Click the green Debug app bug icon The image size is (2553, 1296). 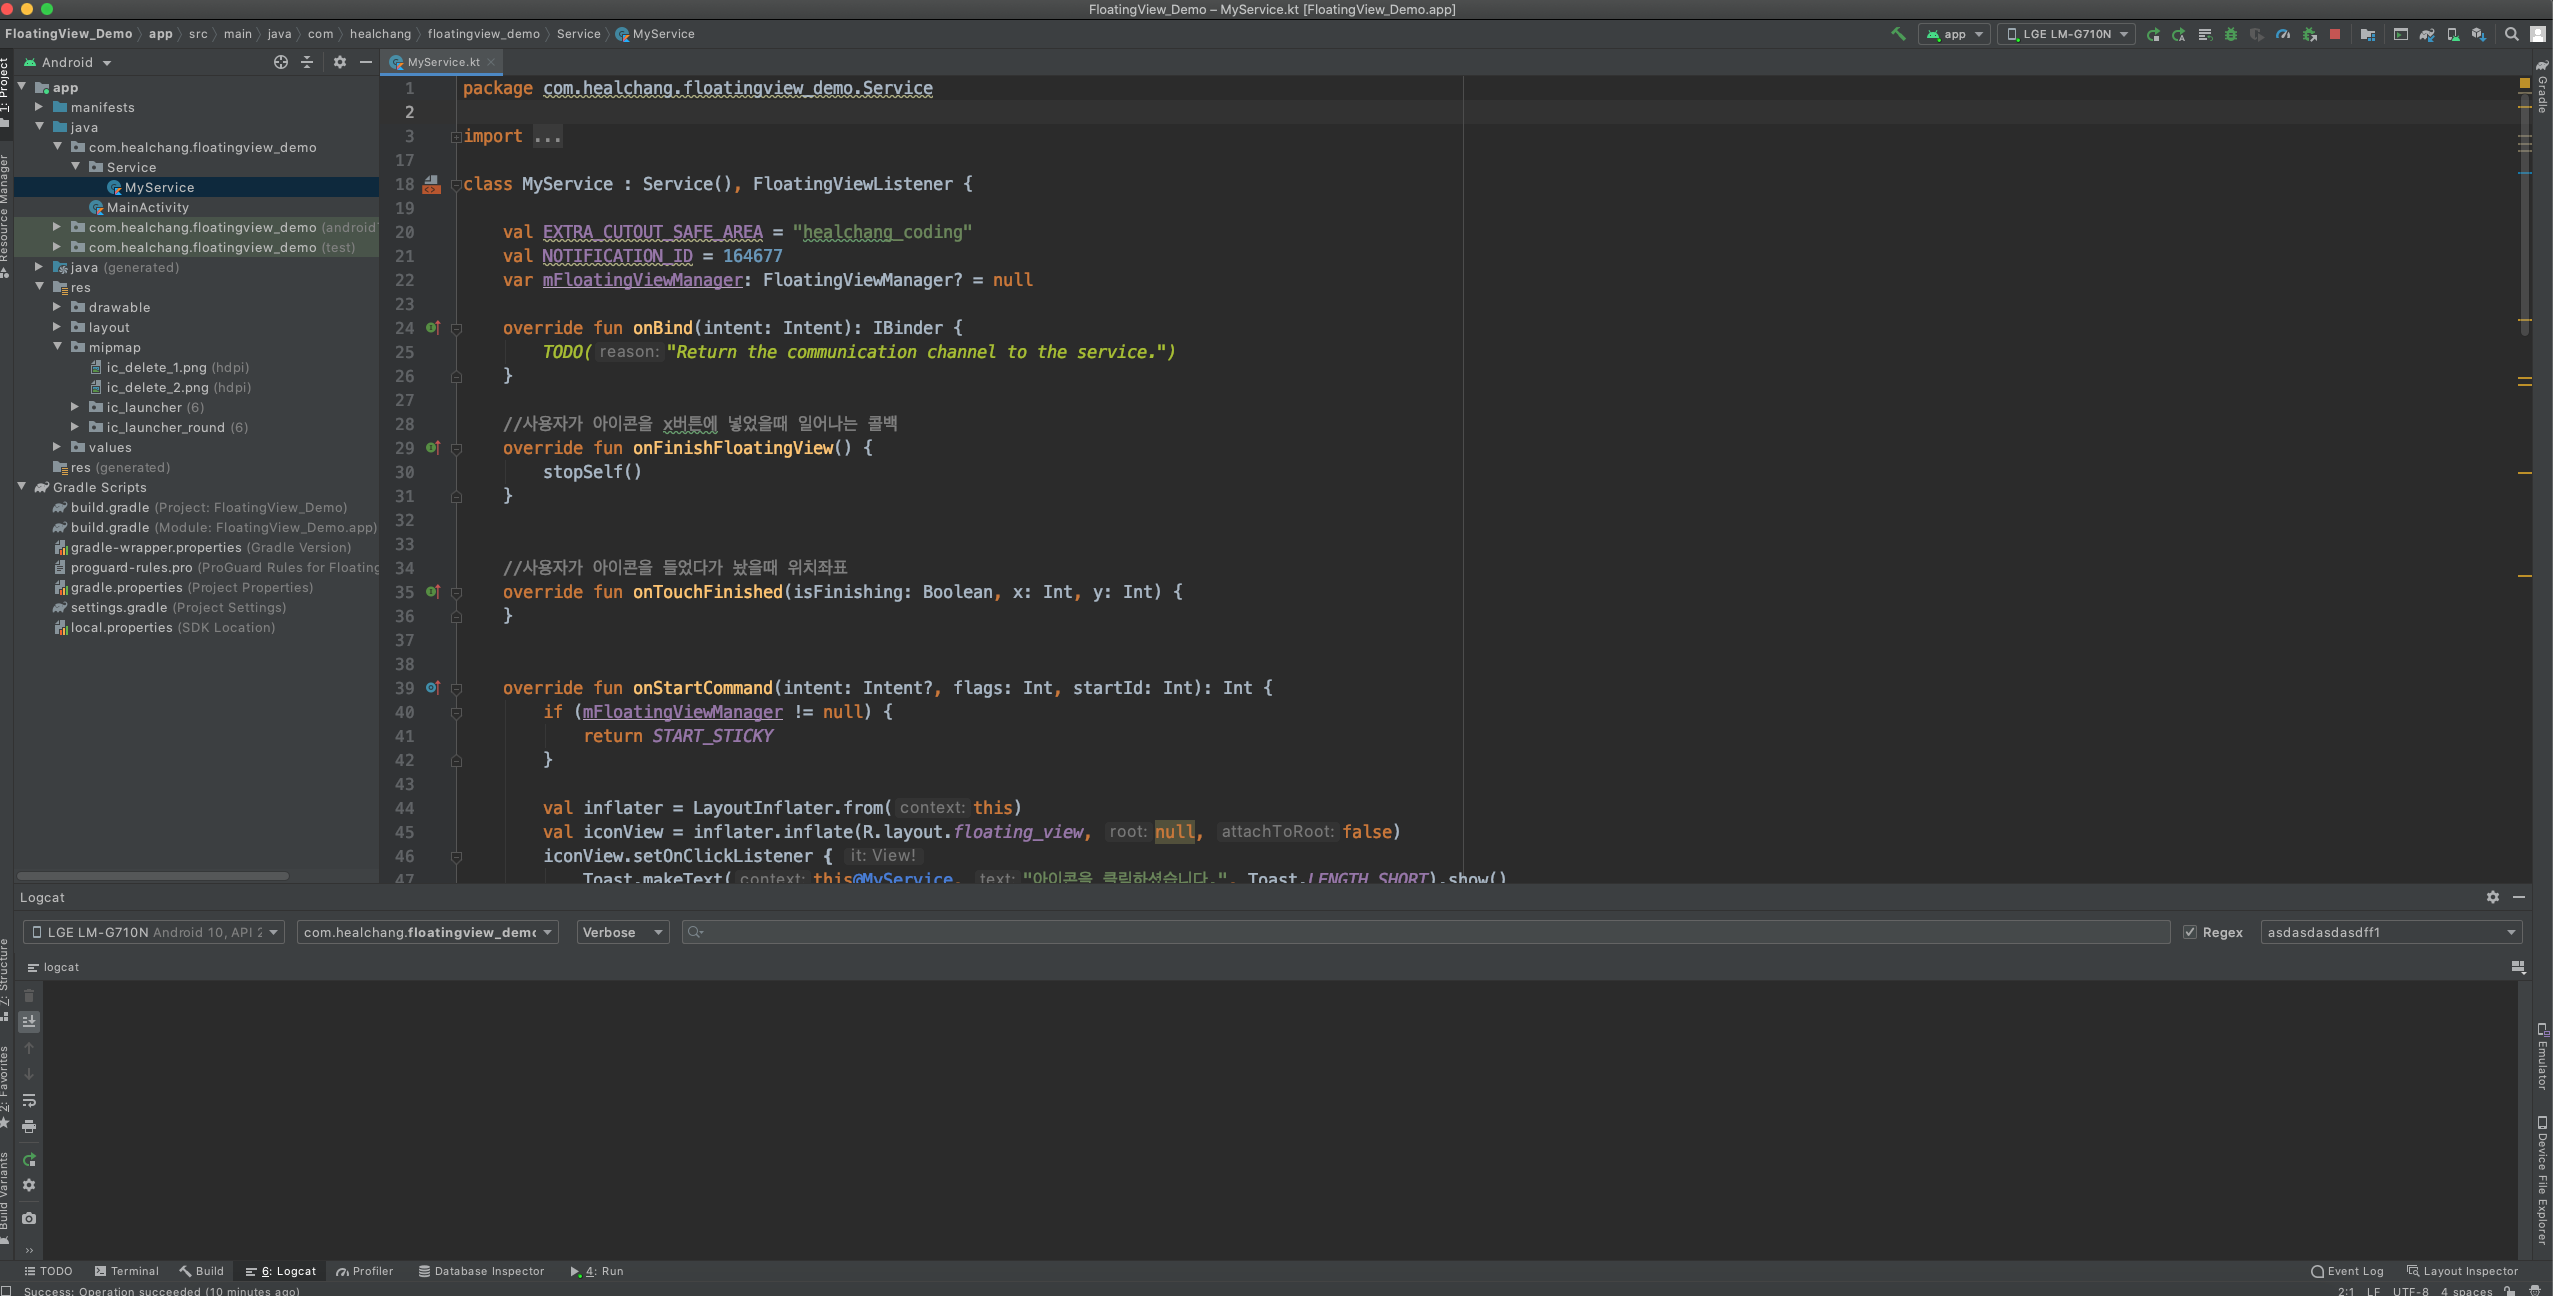2231,34
